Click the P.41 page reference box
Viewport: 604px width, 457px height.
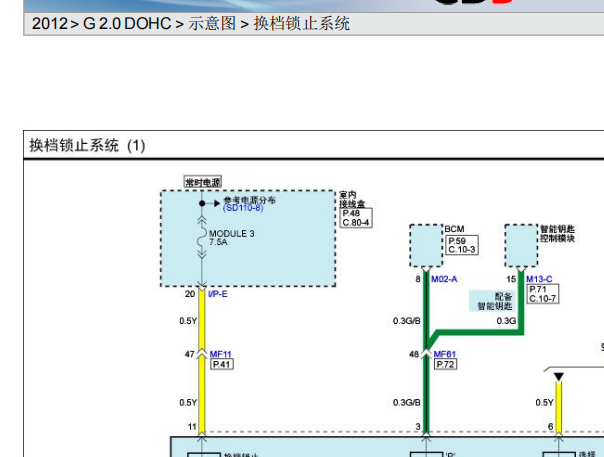point(222,364)
